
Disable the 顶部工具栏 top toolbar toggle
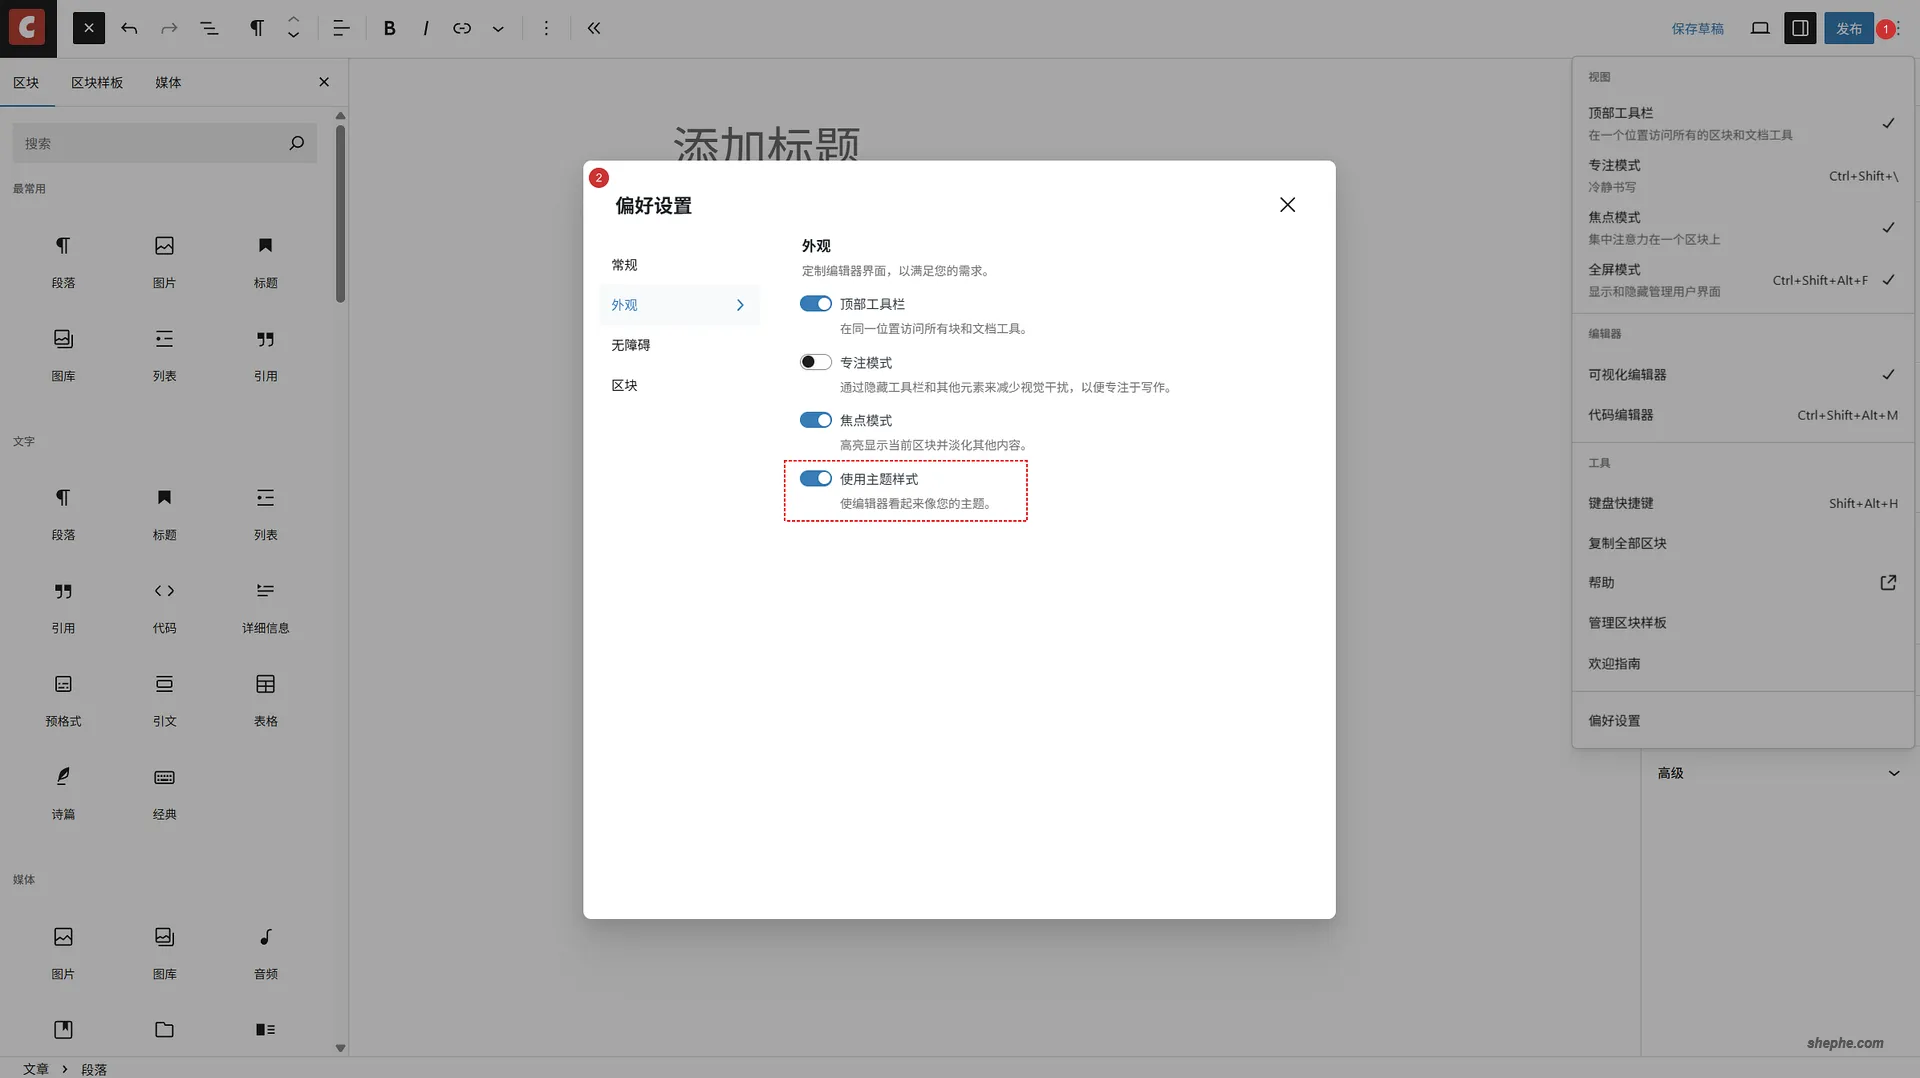click(x=816, y=303)
